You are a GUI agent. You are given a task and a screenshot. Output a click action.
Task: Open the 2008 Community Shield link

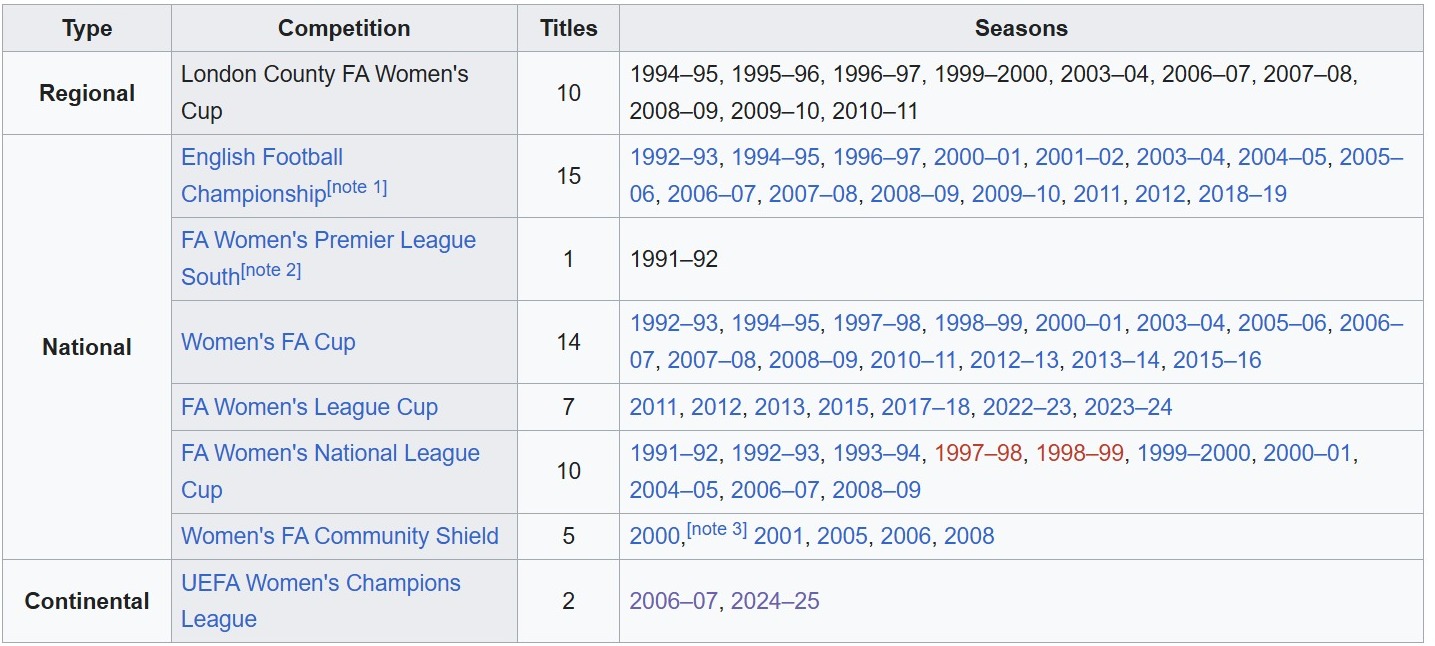[x=969, y=536]
